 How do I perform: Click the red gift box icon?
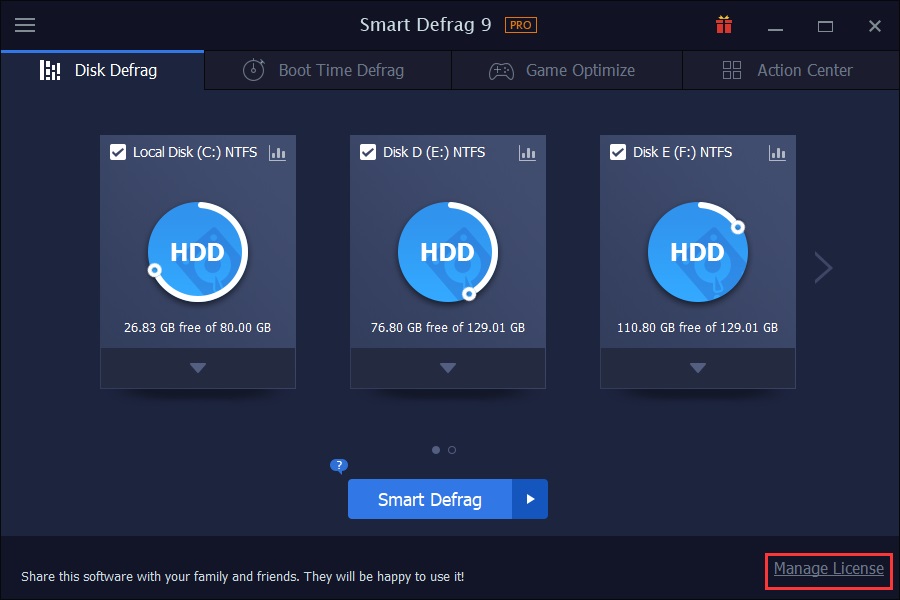pyautogui.click(x=724, y=25)
